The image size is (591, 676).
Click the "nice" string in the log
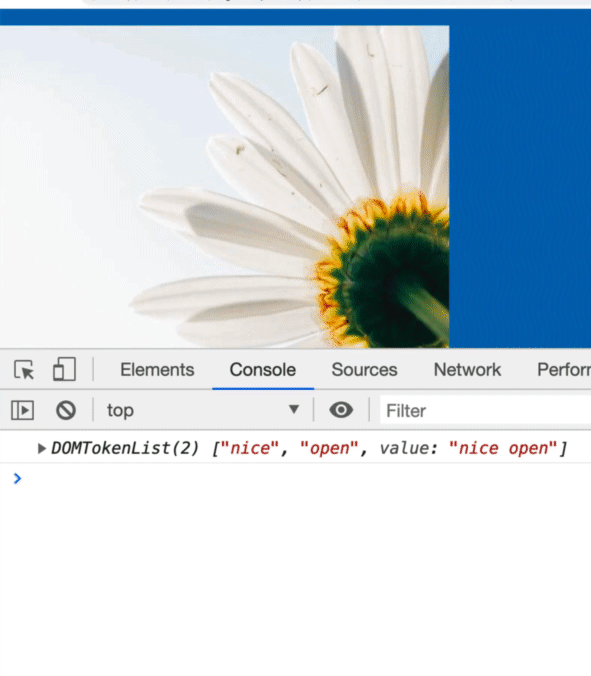coord(250,448)
